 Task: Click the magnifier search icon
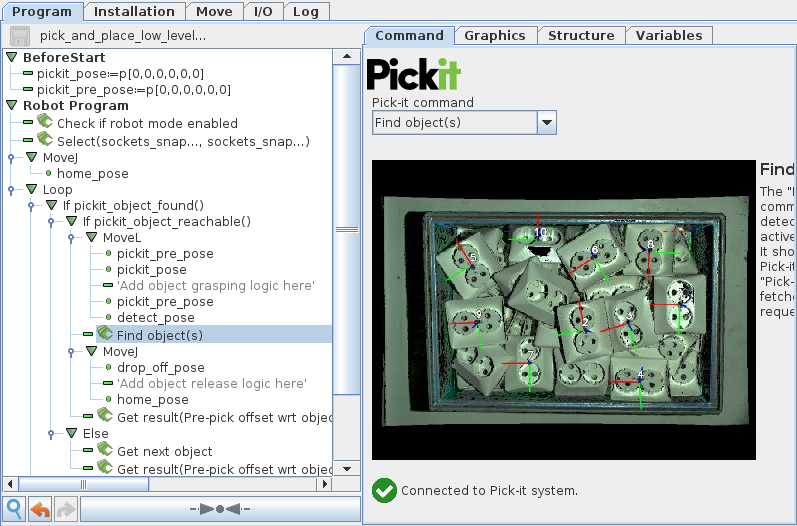point(14,509)
